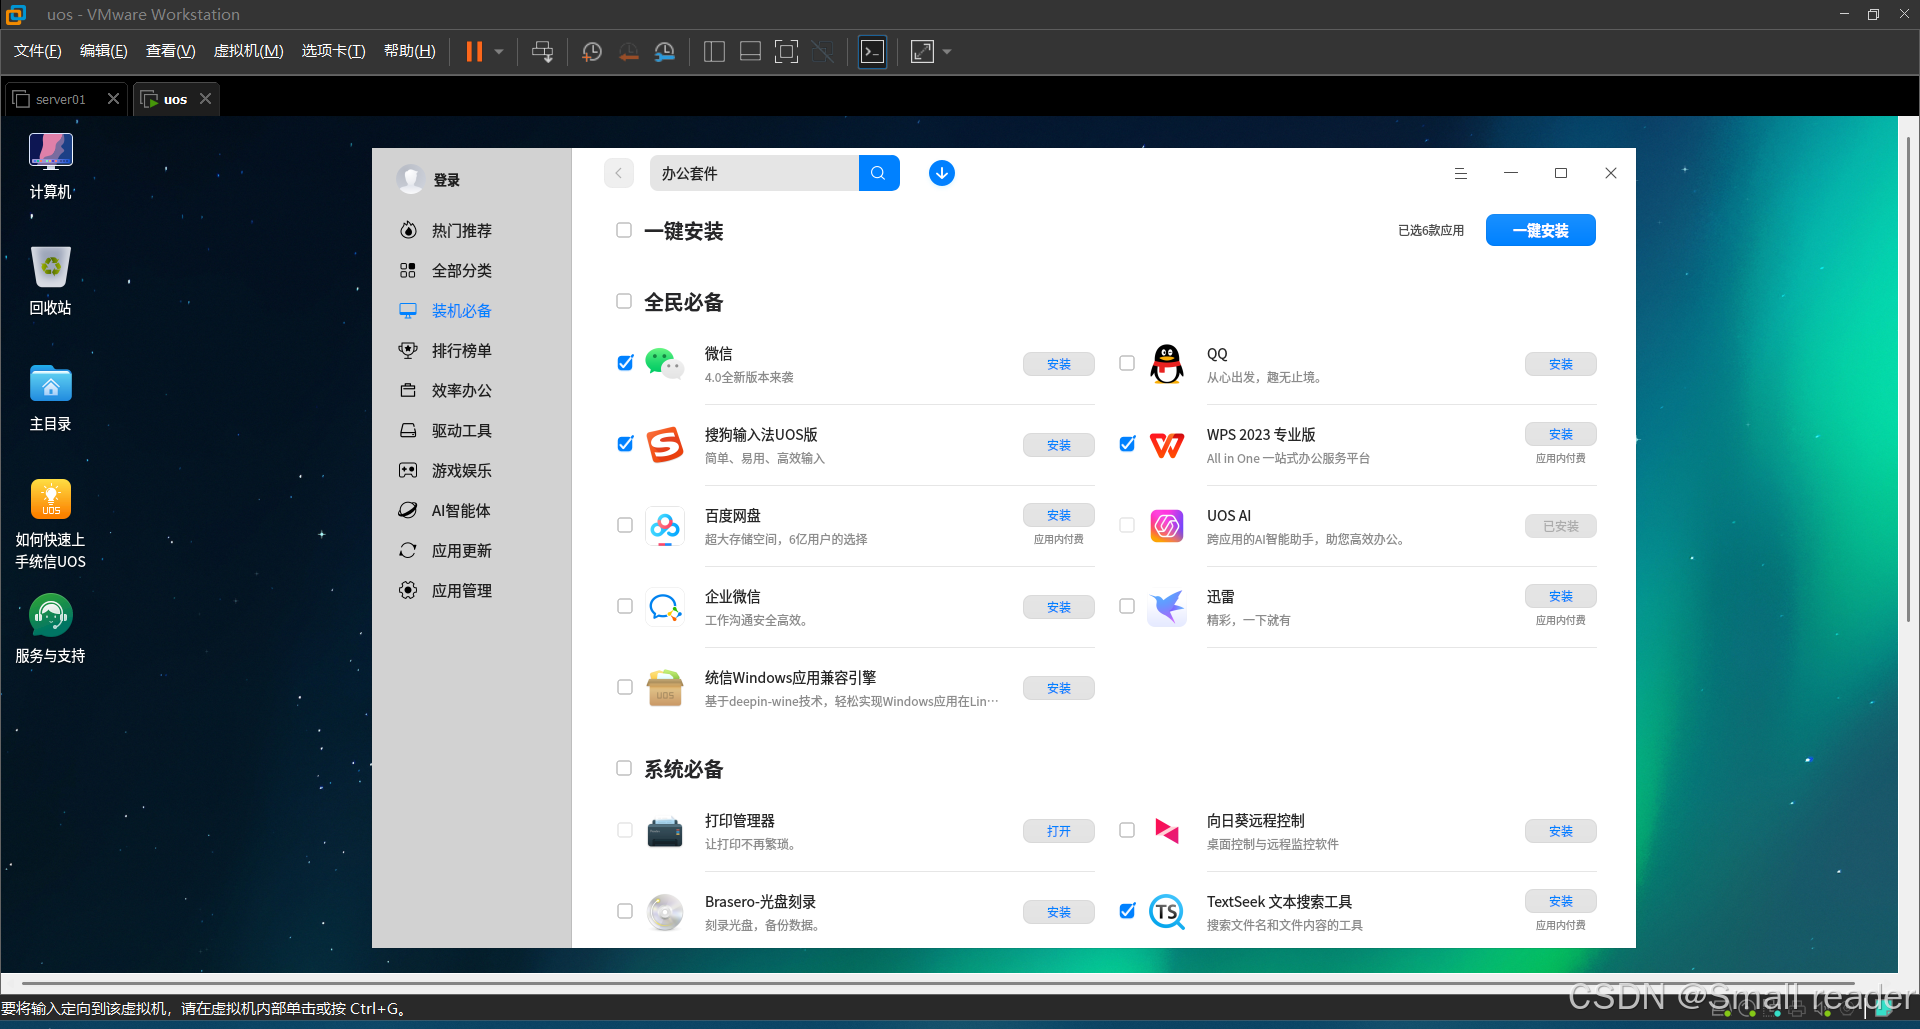Open the TextSeek search tool icon
This screenshot has width=1920, height=1029.
click(1167, 912)
